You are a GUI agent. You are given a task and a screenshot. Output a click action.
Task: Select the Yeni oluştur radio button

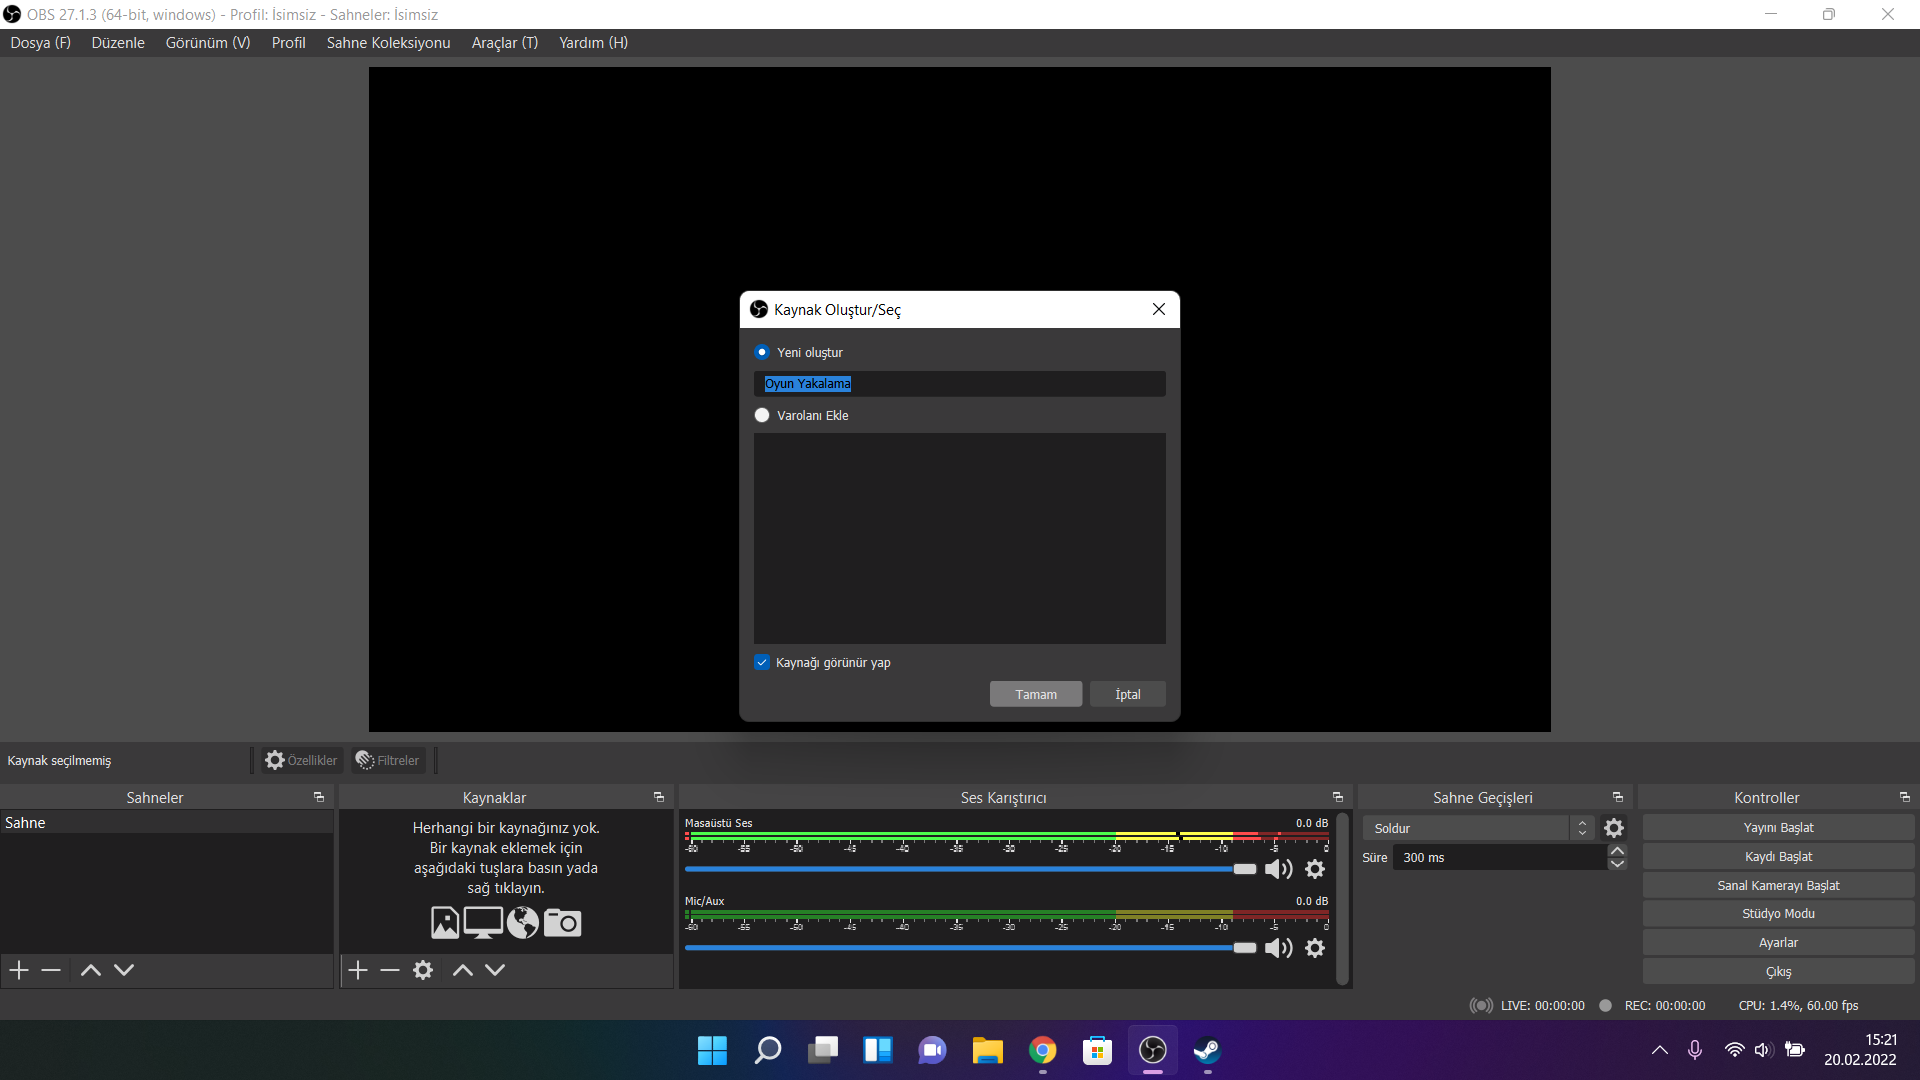[762, 352]
